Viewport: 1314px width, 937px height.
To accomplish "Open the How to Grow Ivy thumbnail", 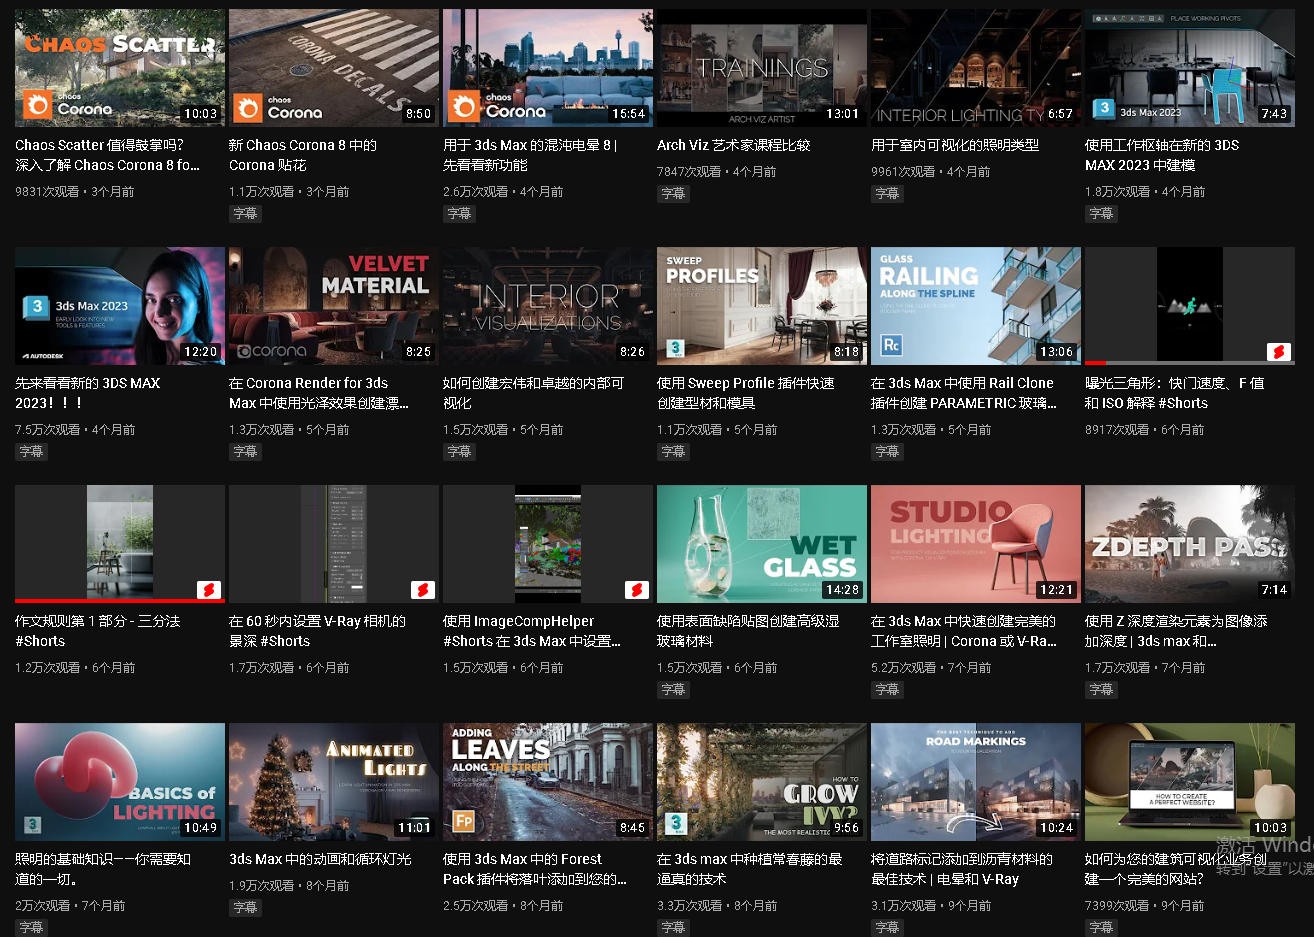I will (762, 782).
